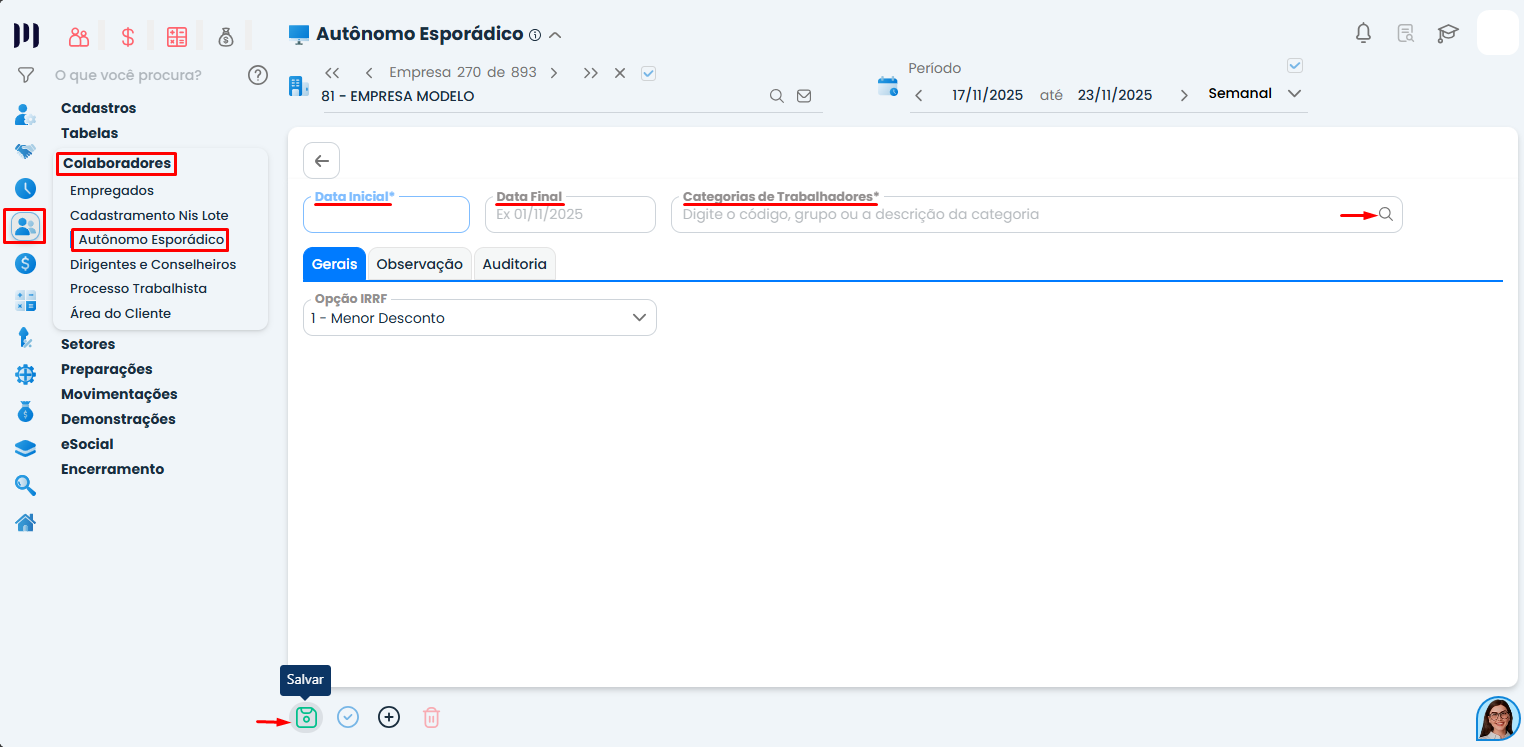Open Dirigentes e Conselheiros menu link
The image size is (1524, 747).
tap(153, 265)
